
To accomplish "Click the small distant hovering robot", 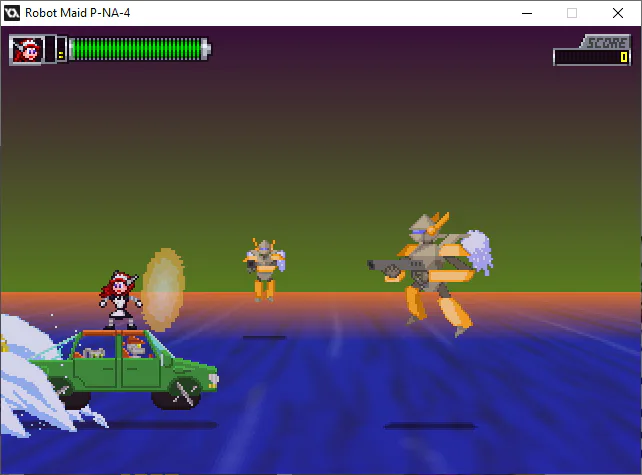I will click(264, 270).
